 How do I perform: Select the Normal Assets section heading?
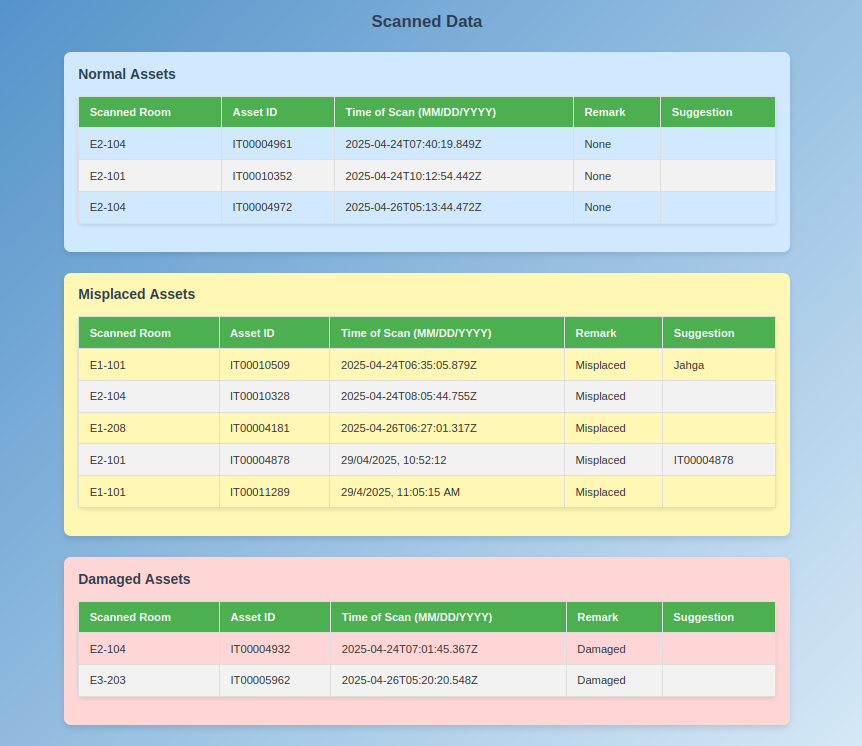(x=127, y=74)
